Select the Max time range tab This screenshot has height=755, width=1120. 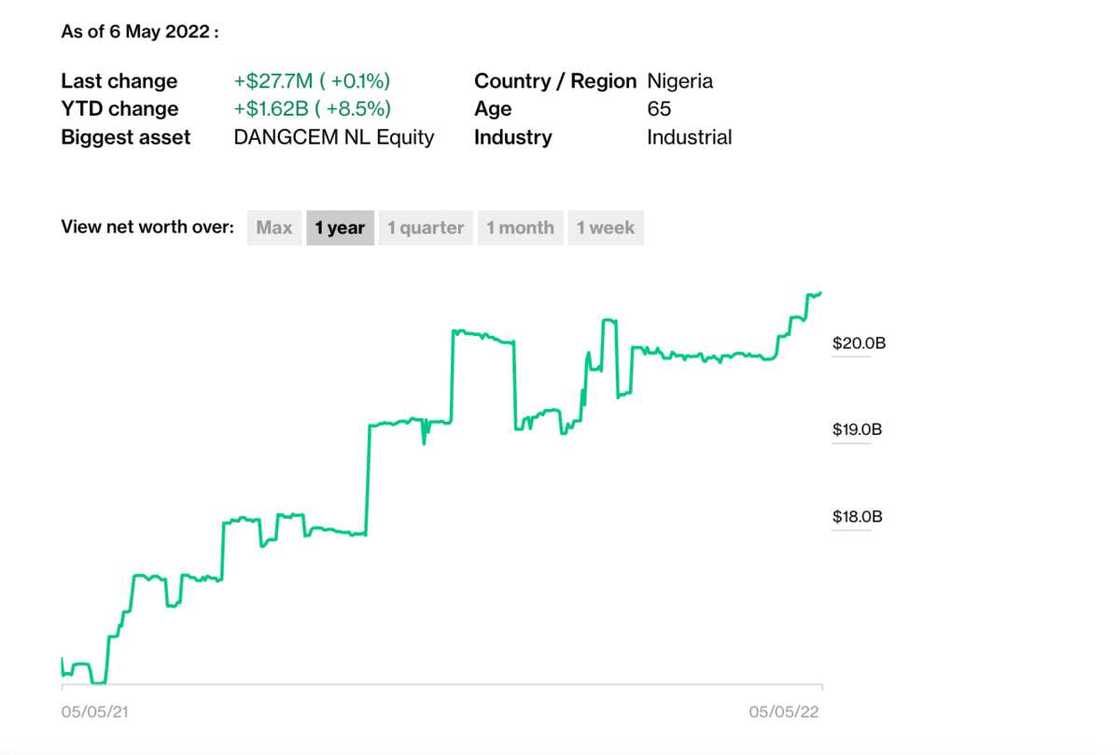click(x=274, y=228)
